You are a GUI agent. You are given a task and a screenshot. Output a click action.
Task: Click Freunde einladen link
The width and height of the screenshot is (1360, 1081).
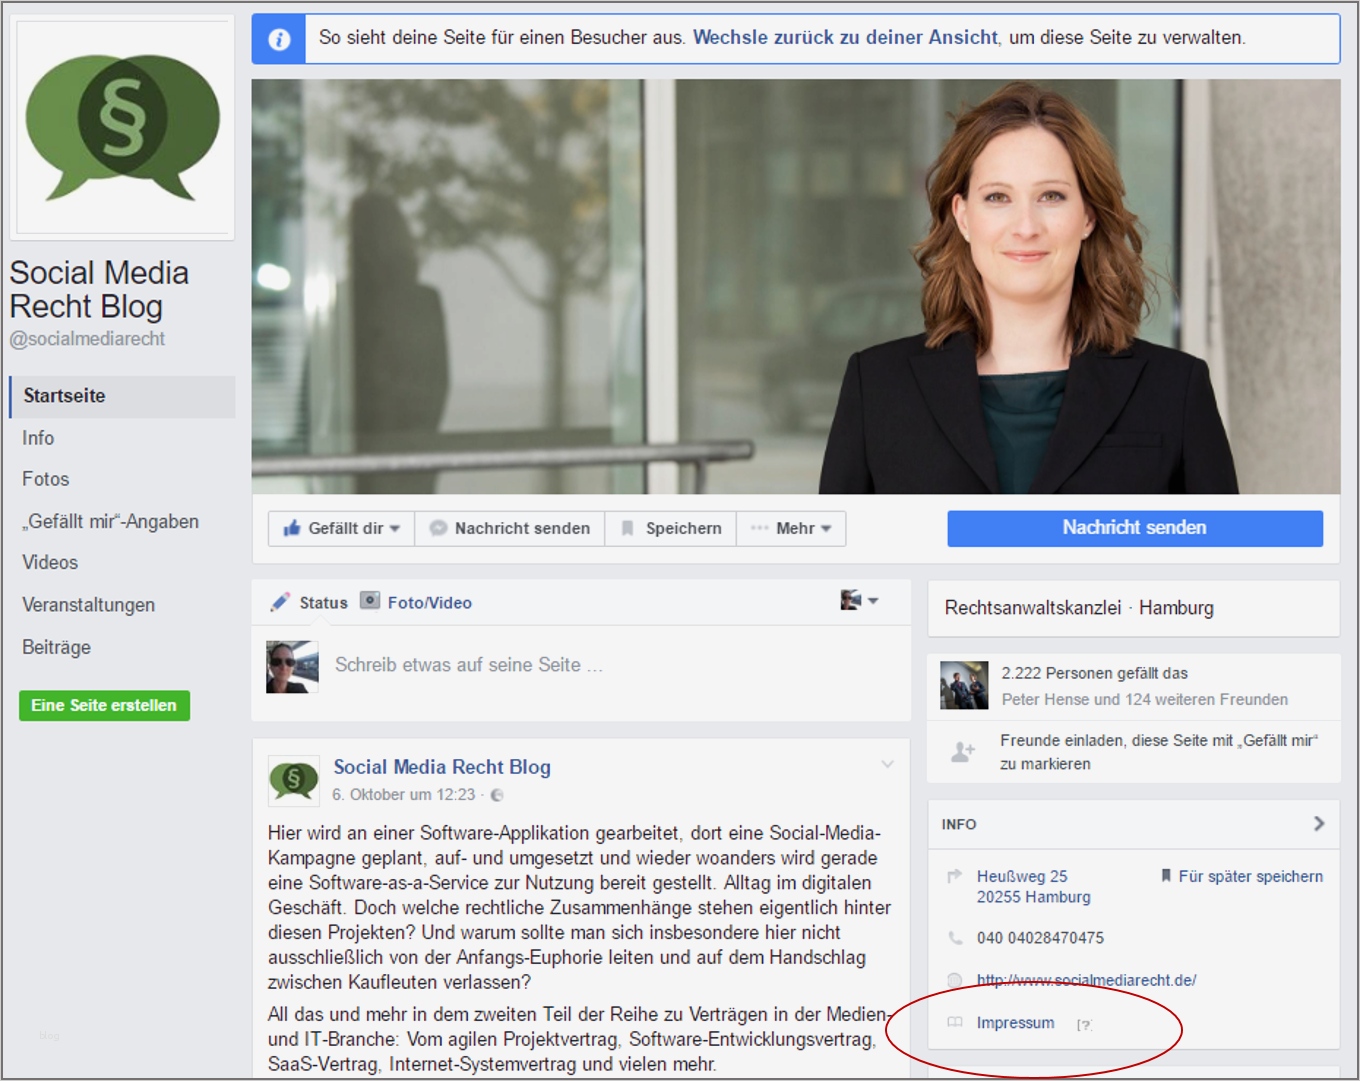(1159, 752)
